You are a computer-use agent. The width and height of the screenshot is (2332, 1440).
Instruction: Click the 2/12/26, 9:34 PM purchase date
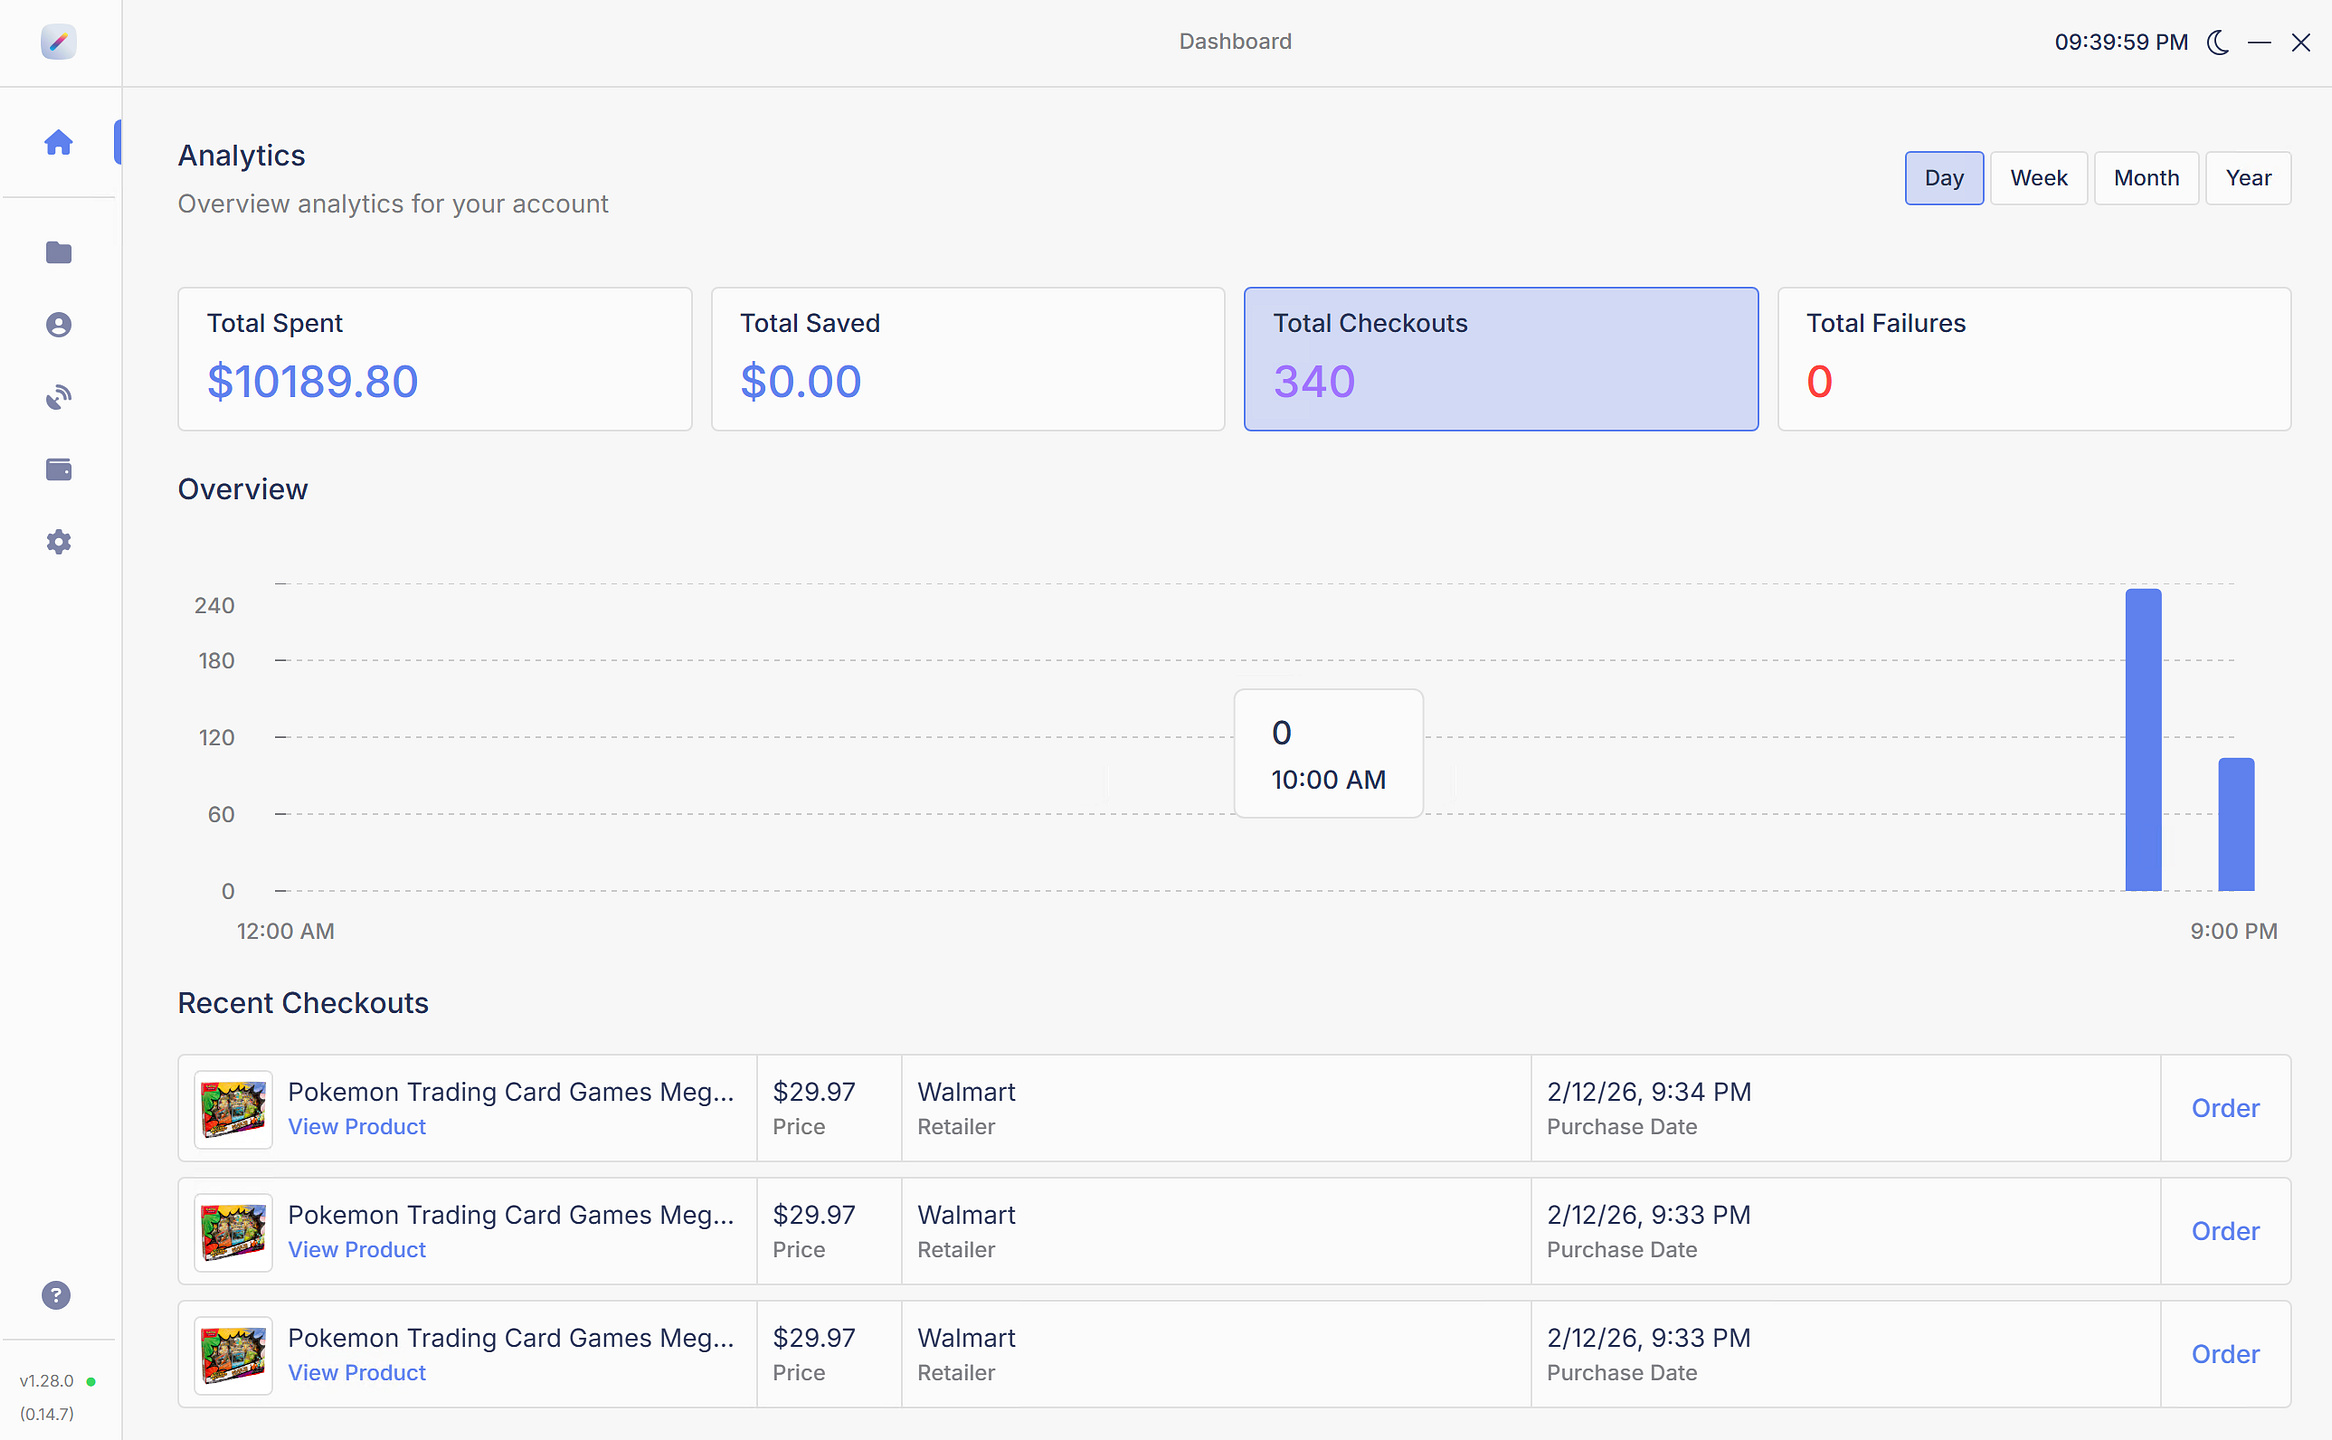click(x=1649, y=1091)
